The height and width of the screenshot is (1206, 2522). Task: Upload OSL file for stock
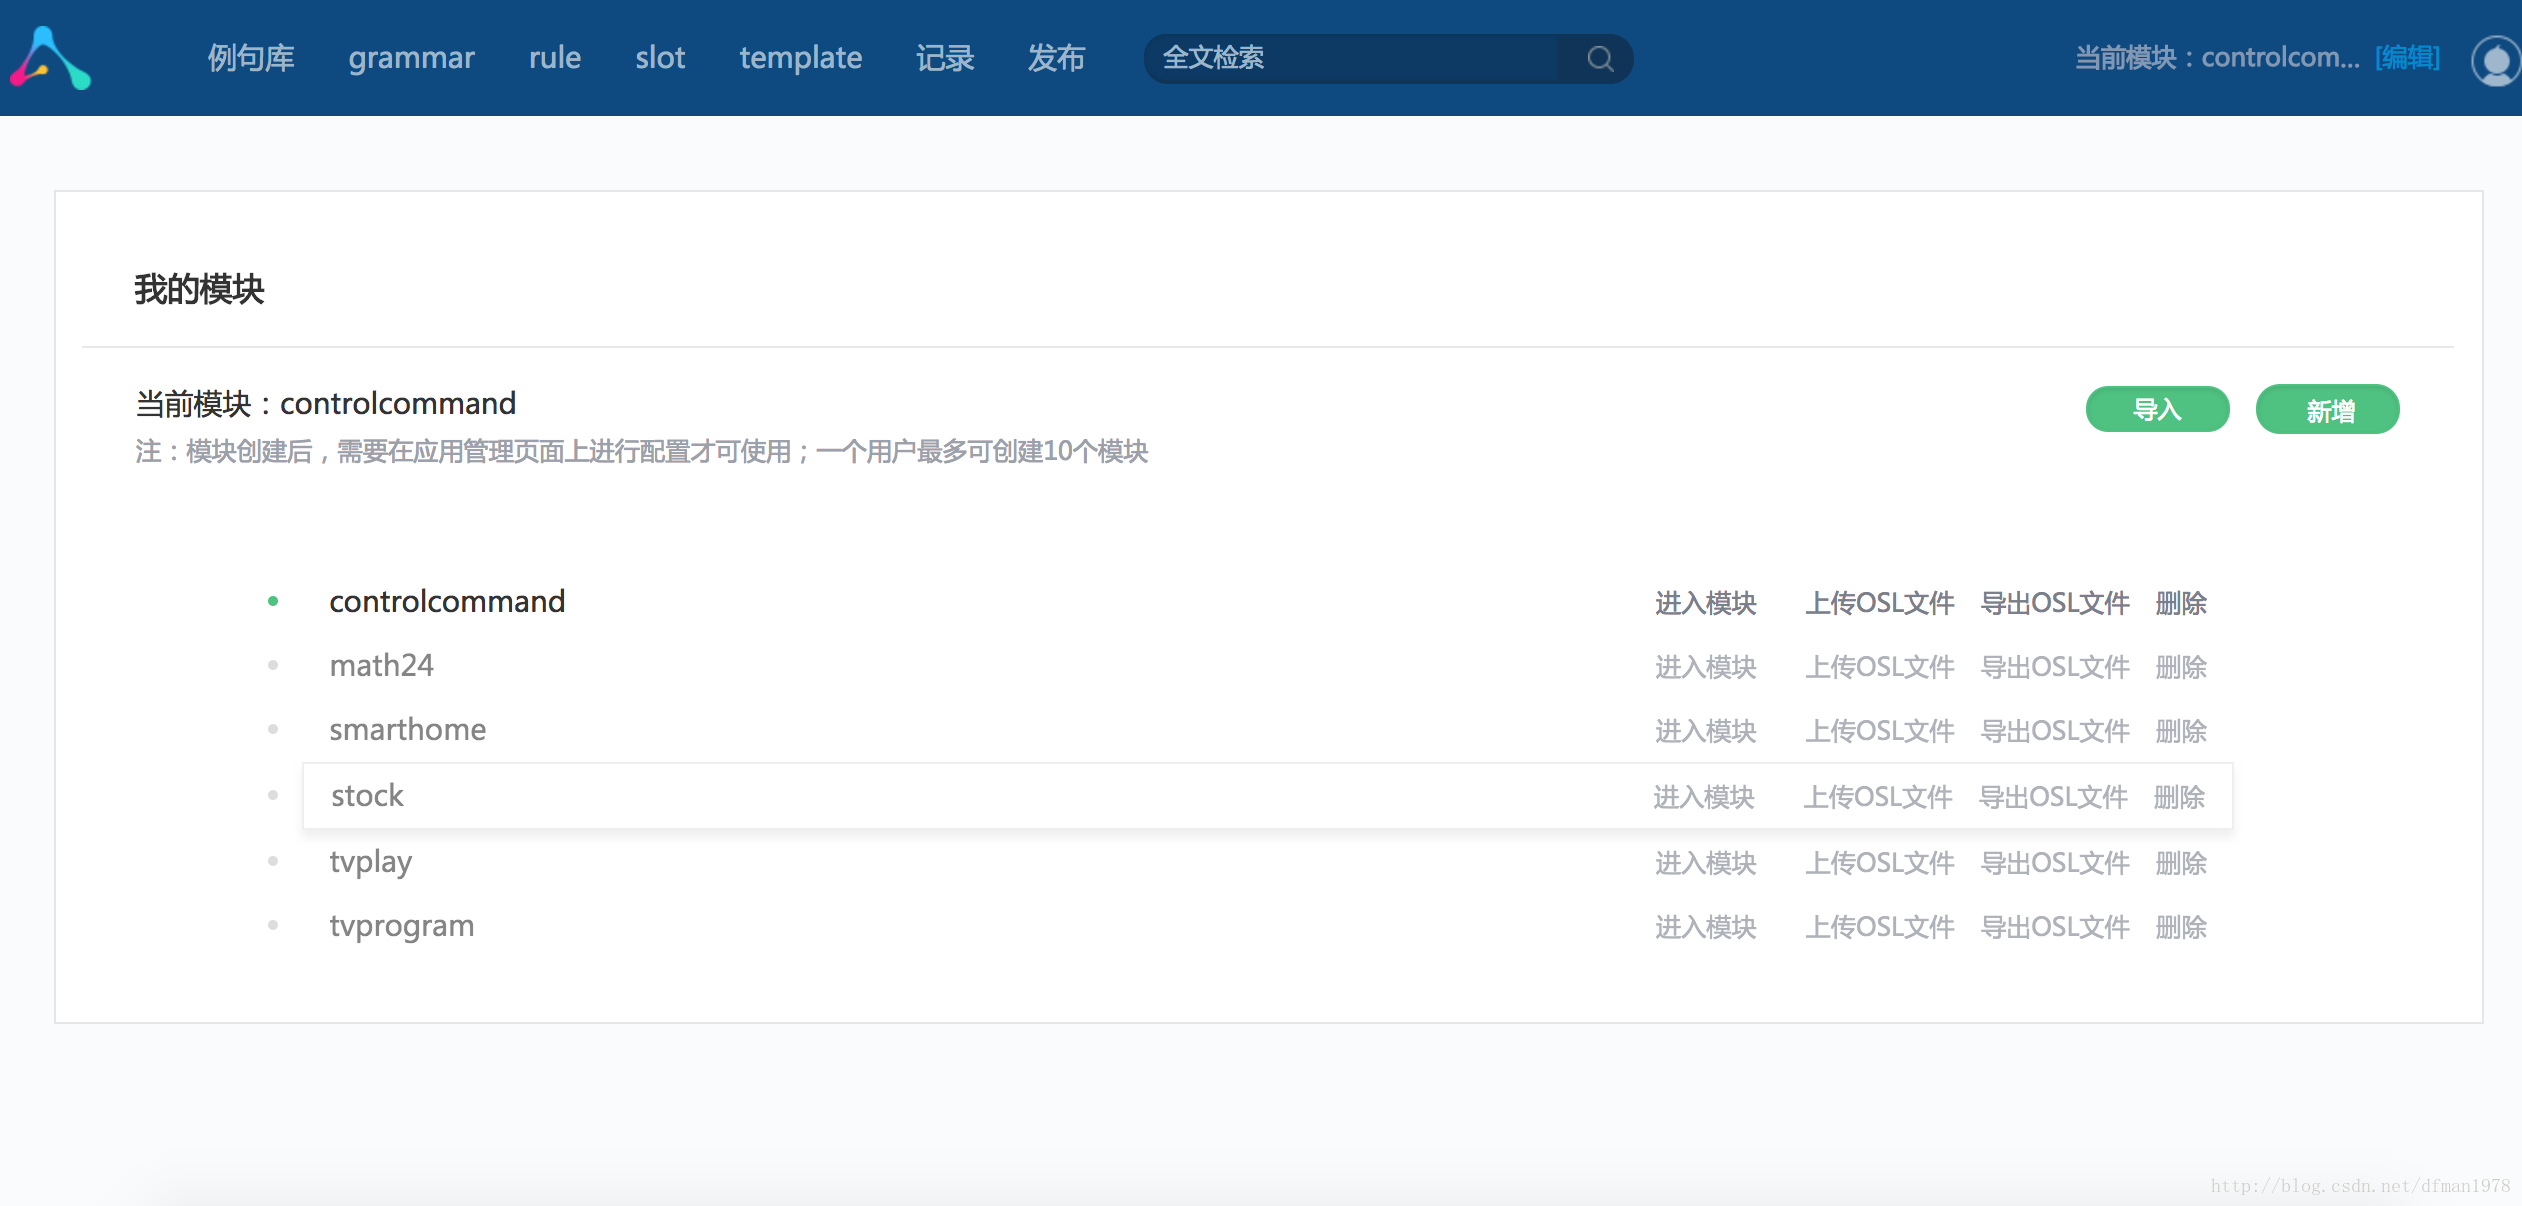coord(1877,797)
